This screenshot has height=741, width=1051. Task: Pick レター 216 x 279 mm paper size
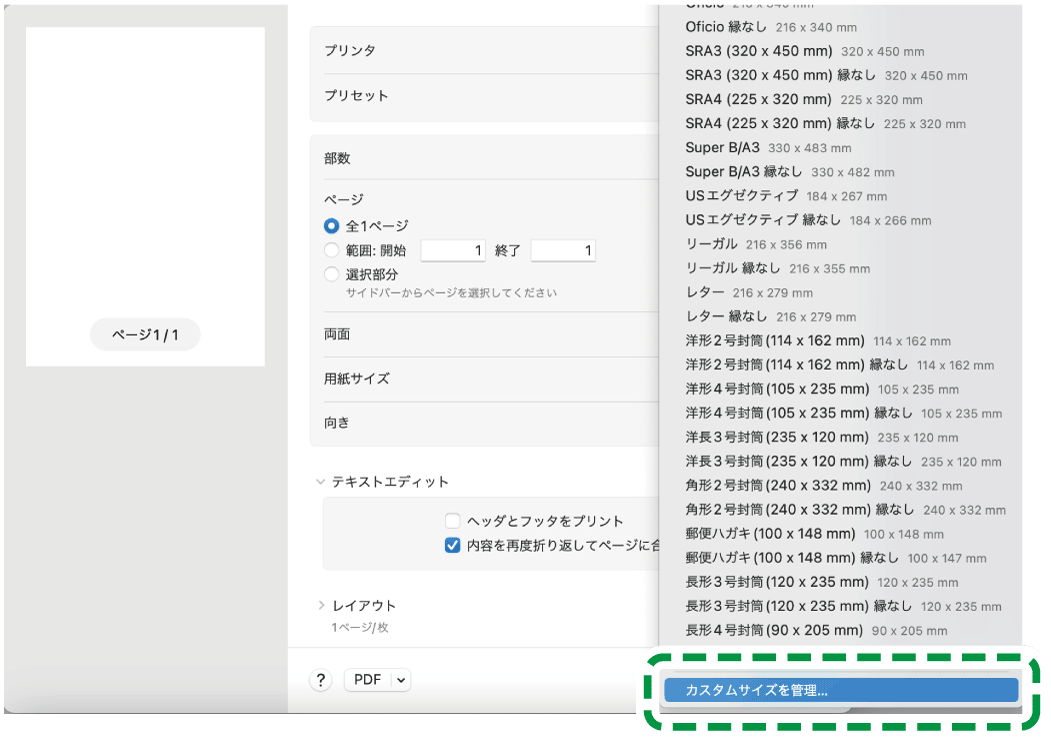coord(748,292)
